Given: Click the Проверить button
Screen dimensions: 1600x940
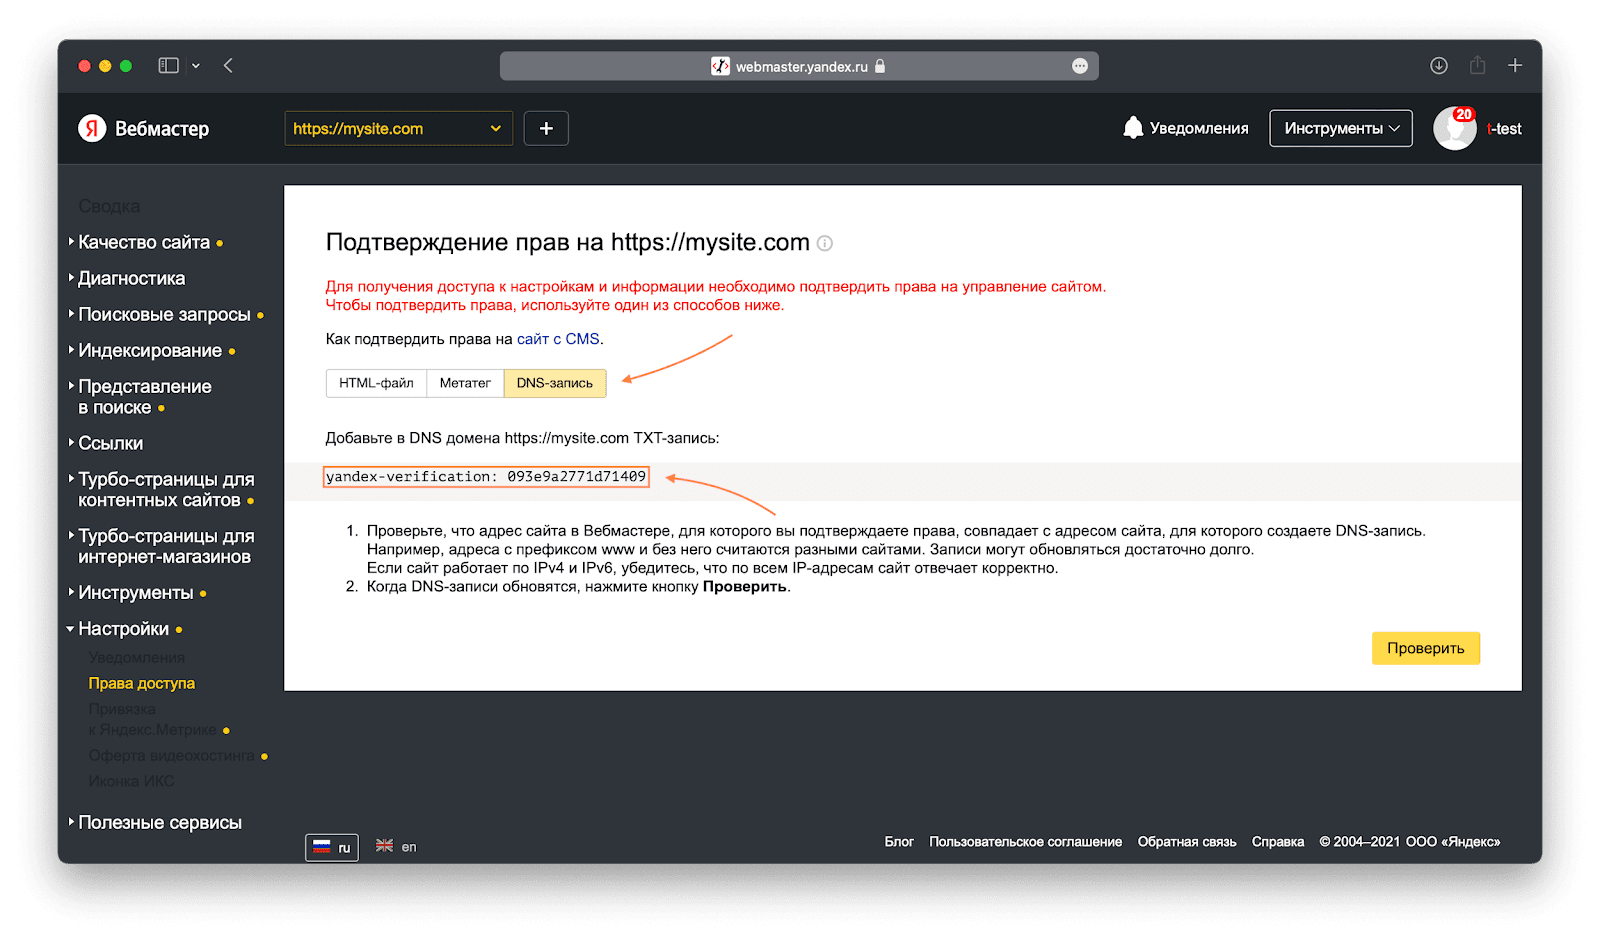Looking at the screenshot, I should point(1425,648).
